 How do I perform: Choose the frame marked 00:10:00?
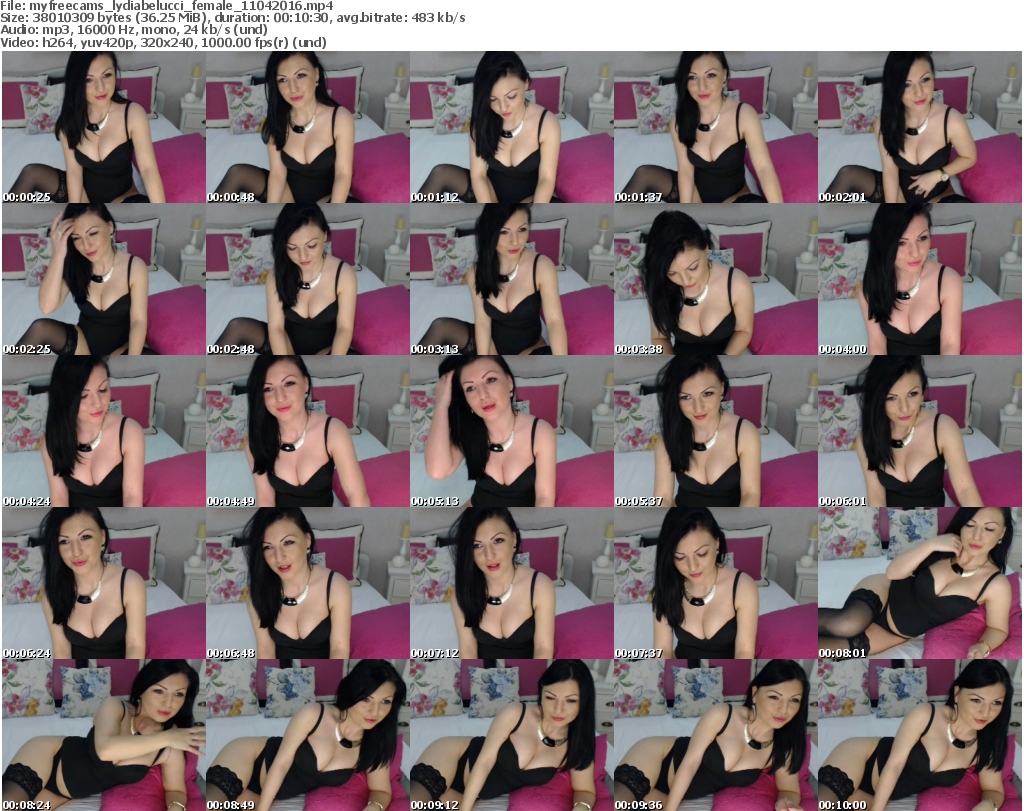[920, 735]
